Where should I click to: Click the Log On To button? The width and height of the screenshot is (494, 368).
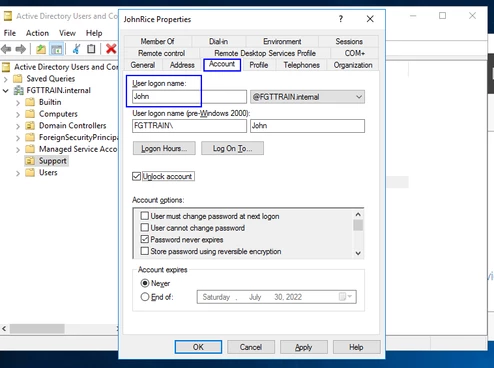(232, 148)
